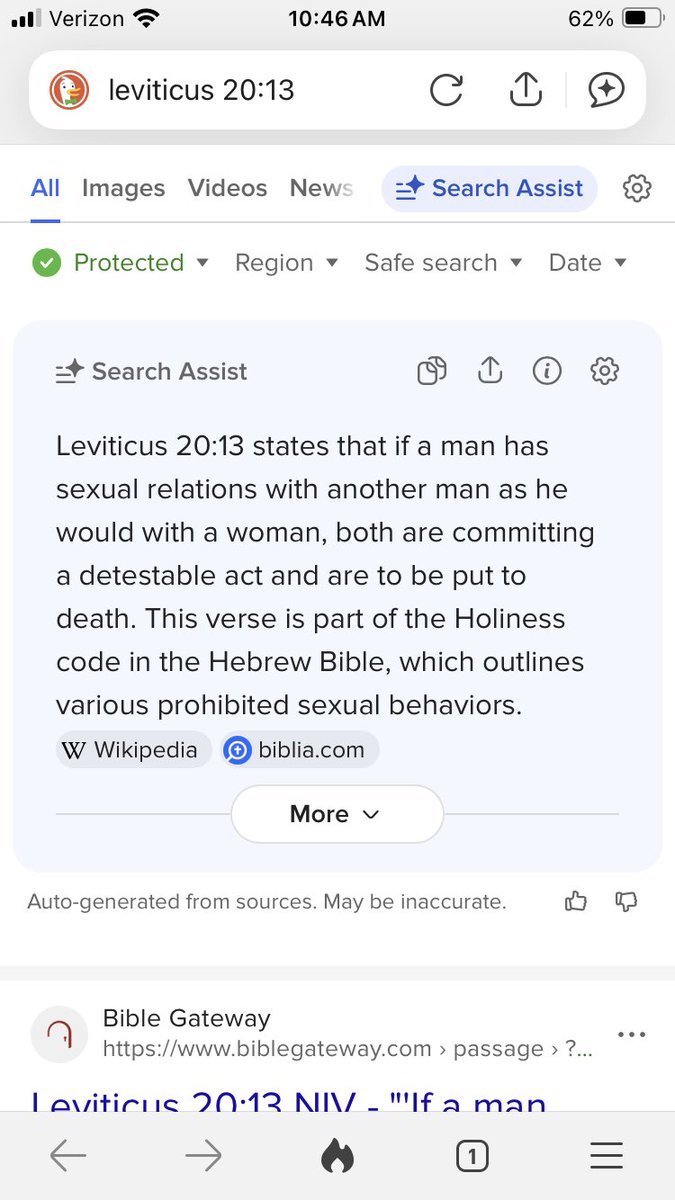Image resolution: width=675 pixels, height=1200 pixels.
Task: Switch to the Videos tab
Action: click(x=227, y=188)
